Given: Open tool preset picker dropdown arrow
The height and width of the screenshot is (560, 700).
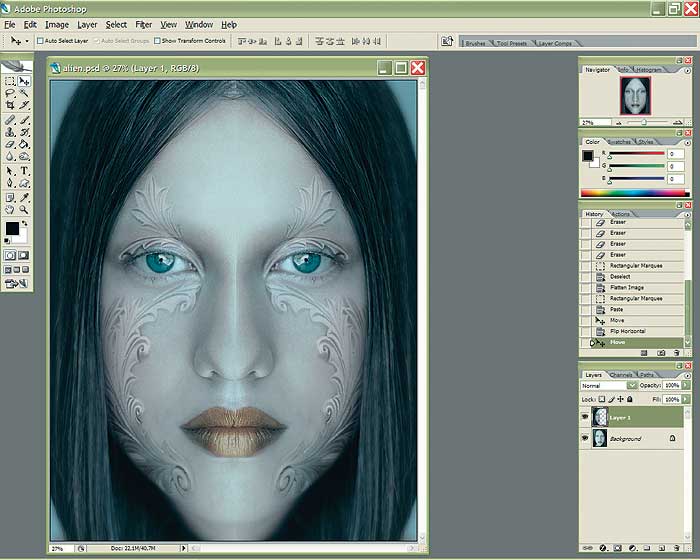Looking at the screenshot, I should click(x=27, y=41).
